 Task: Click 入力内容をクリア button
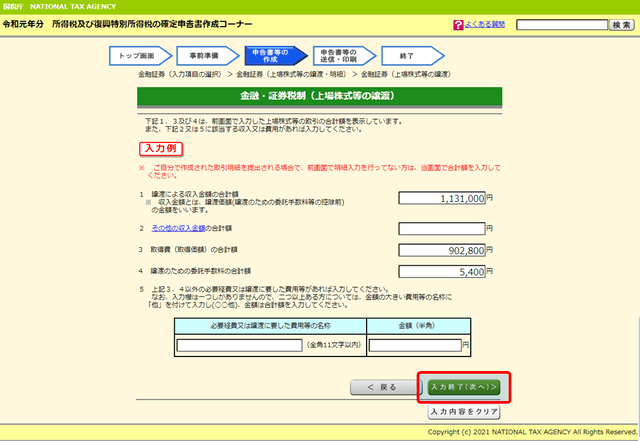point(464,412)
